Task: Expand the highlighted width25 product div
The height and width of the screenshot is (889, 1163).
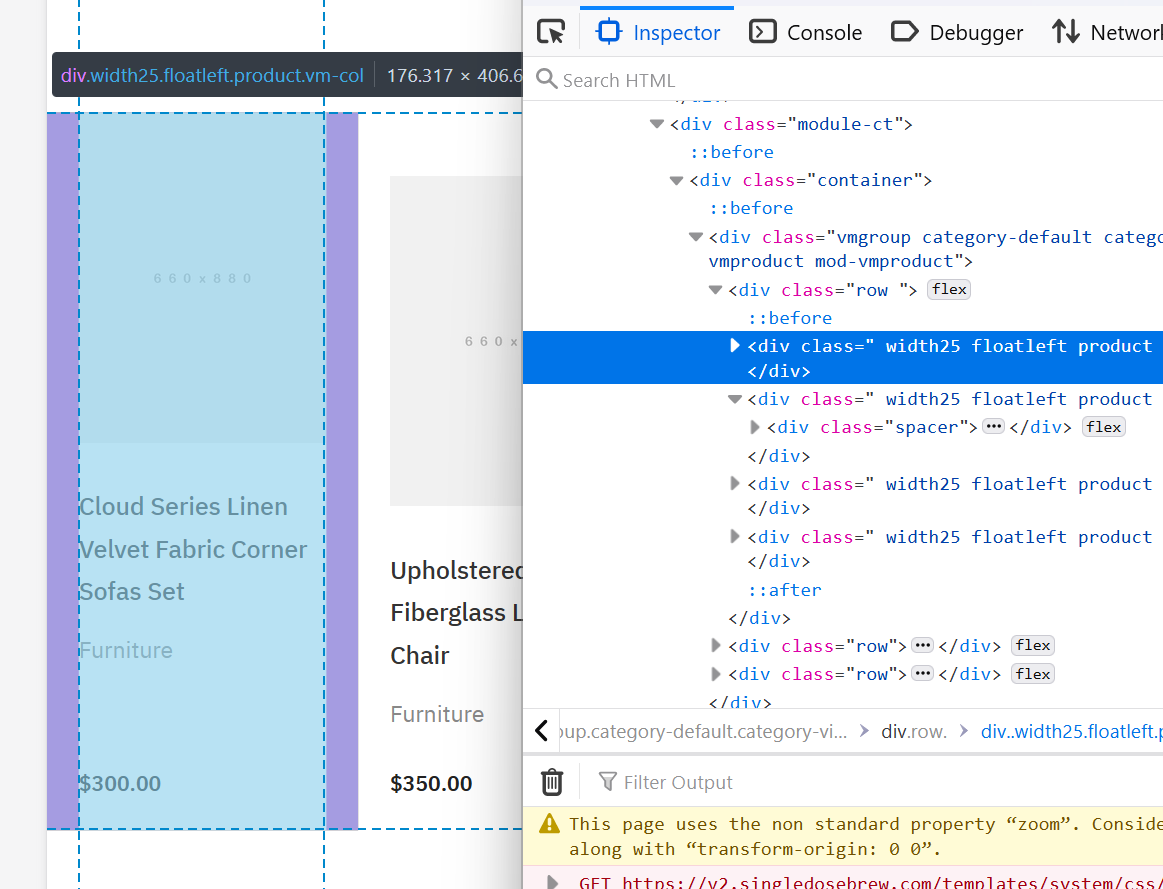Action: [736, 346]
